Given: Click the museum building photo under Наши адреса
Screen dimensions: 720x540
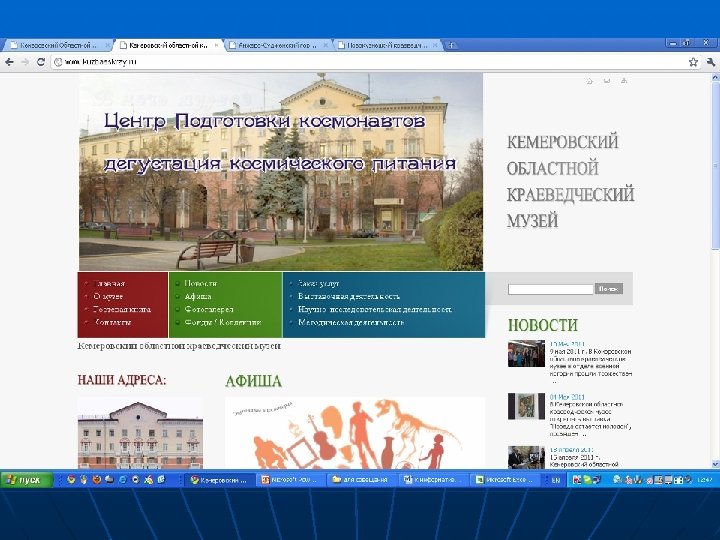Looking at the screenshot, I should coord(140,434).
